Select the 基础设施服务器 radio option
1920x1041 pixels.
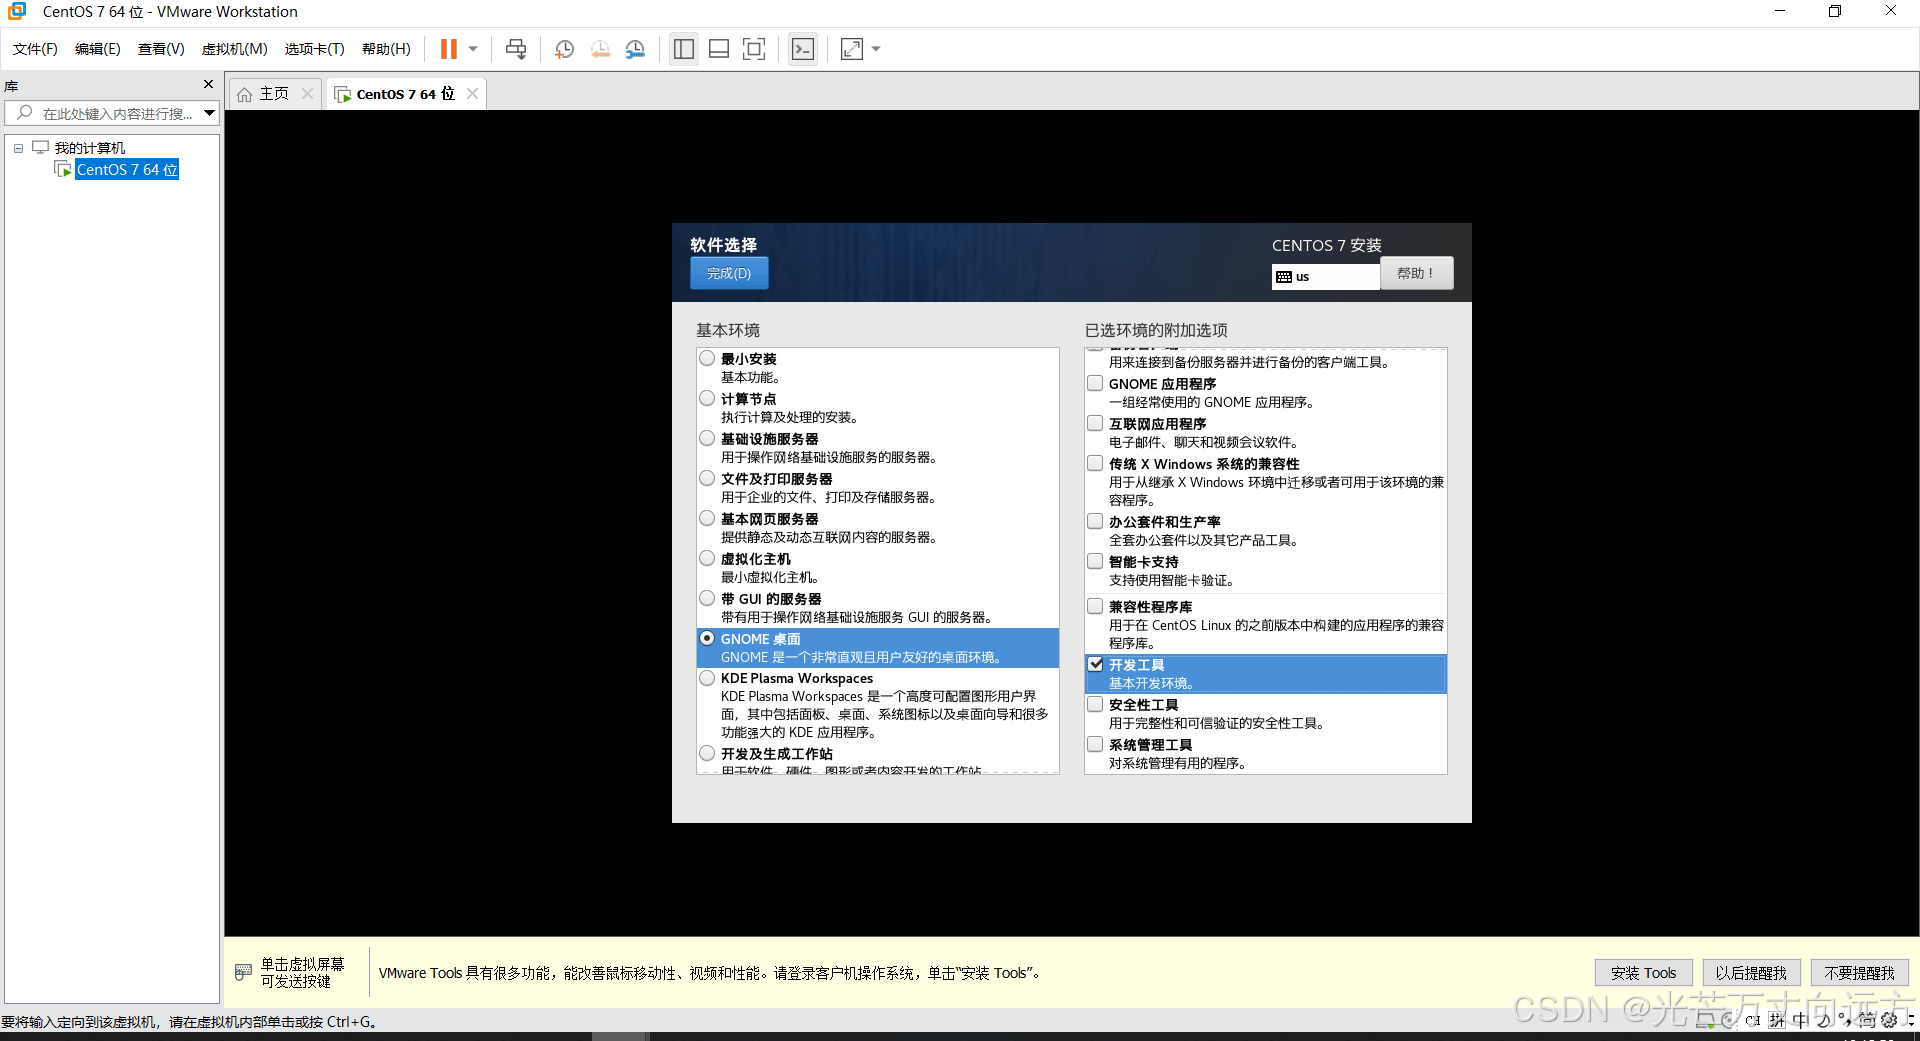tap(707, 438)
